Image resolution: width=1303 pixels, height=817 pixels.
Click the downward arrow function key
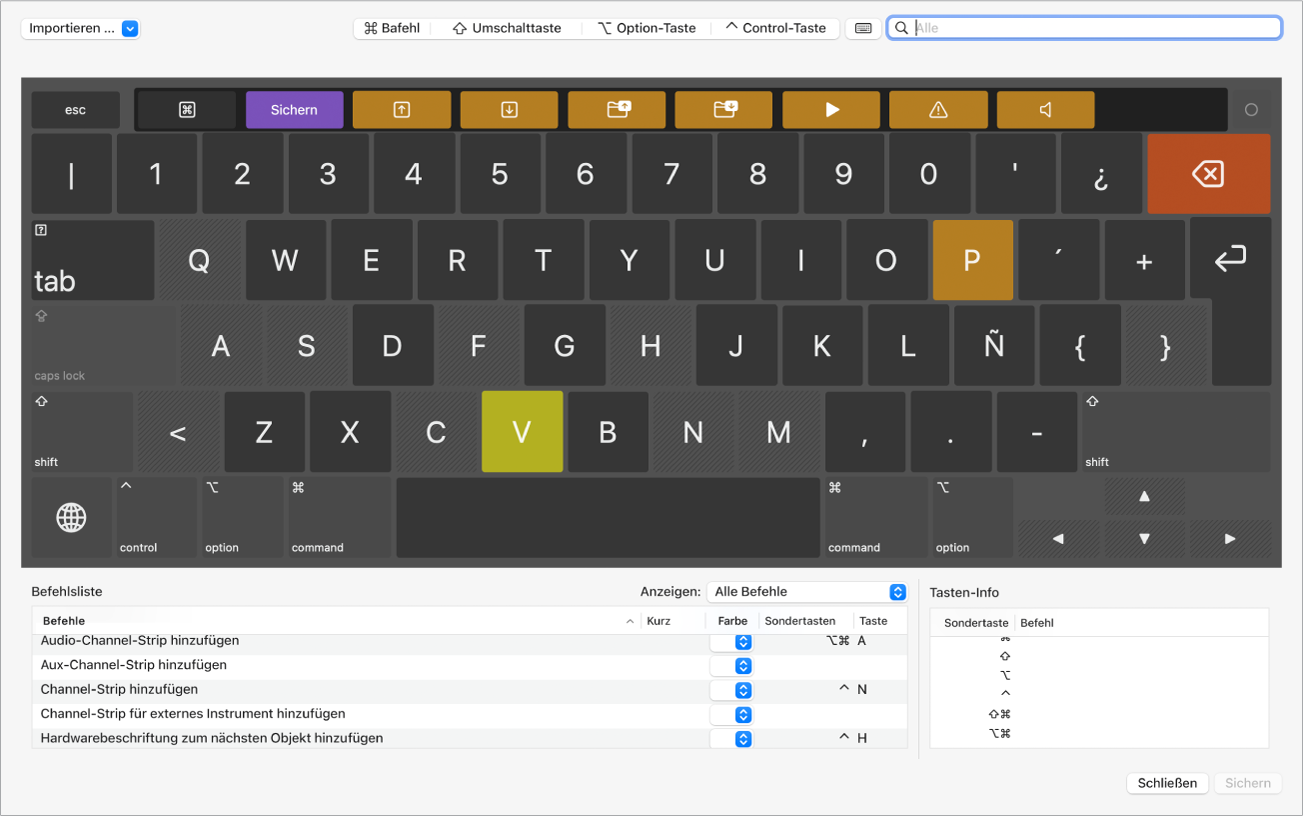(x=509, y=110)
